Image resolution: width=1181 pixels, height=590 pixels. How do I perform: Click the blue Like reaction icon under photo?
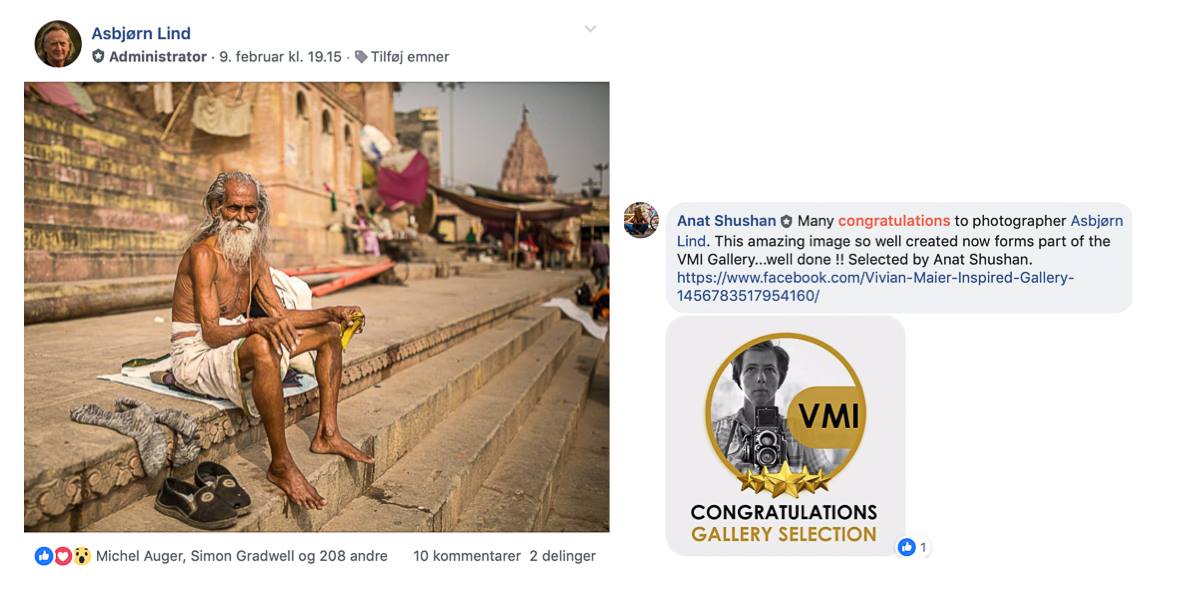(44, 556)
